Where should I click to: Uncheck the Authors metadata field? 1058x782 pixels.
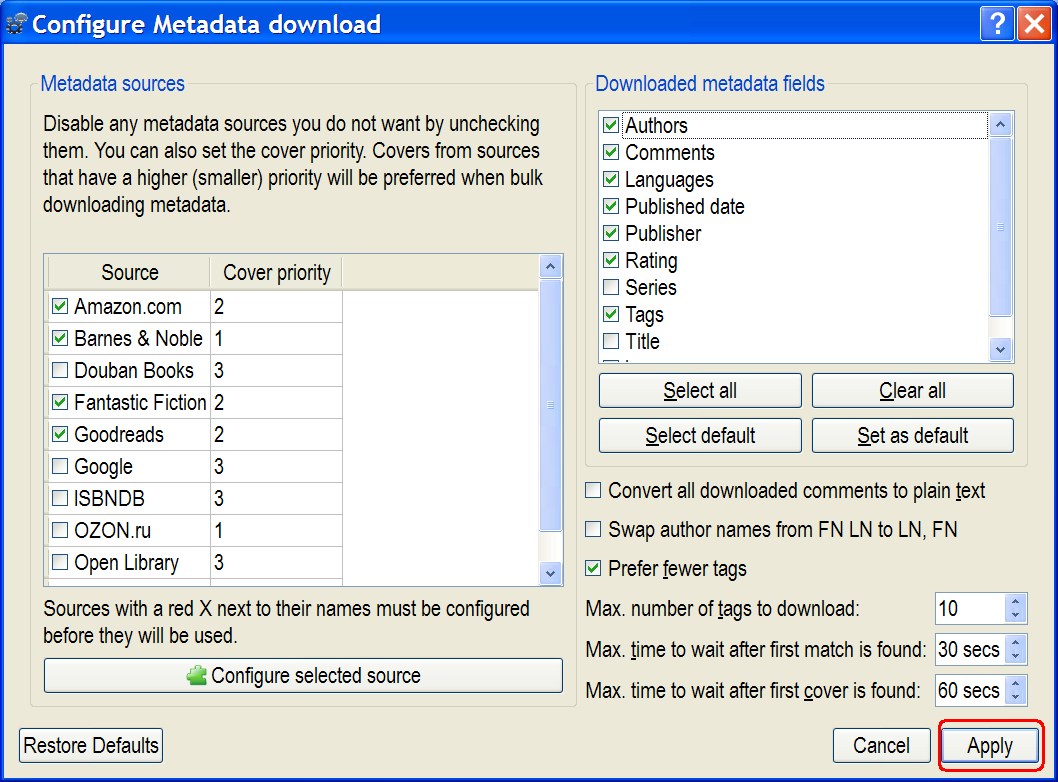(611, 125)
